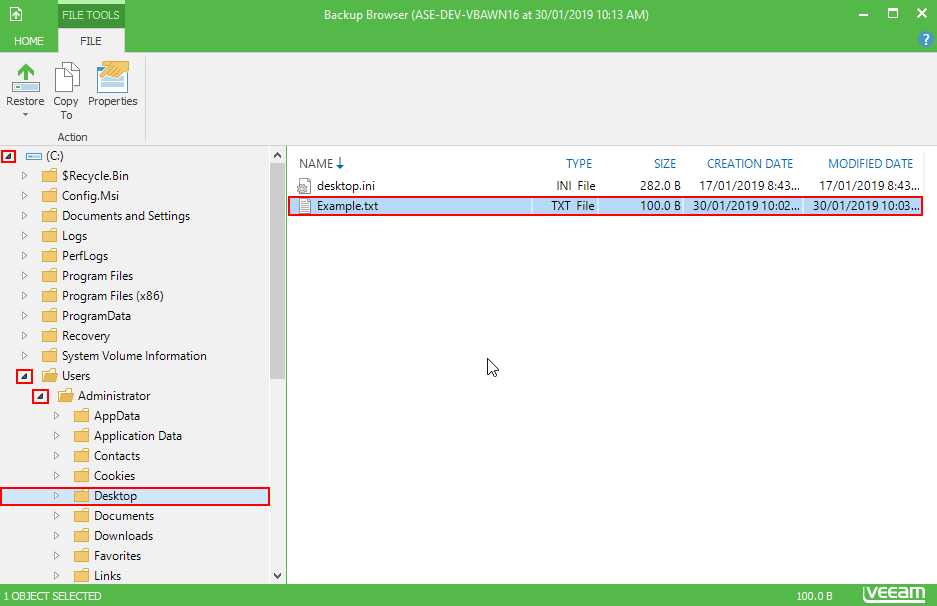
Task: Select the FILE ribbon tab
Action: (91, 41)
